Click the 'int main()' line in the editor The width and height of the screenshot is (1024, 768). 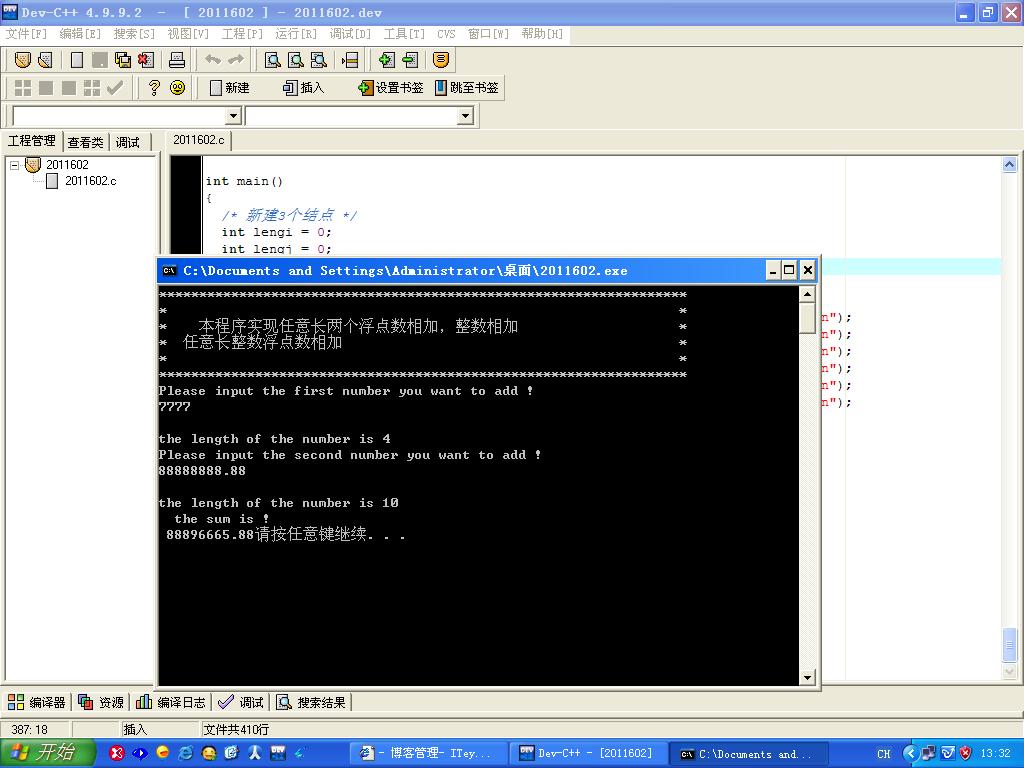(x=244, y=182)
